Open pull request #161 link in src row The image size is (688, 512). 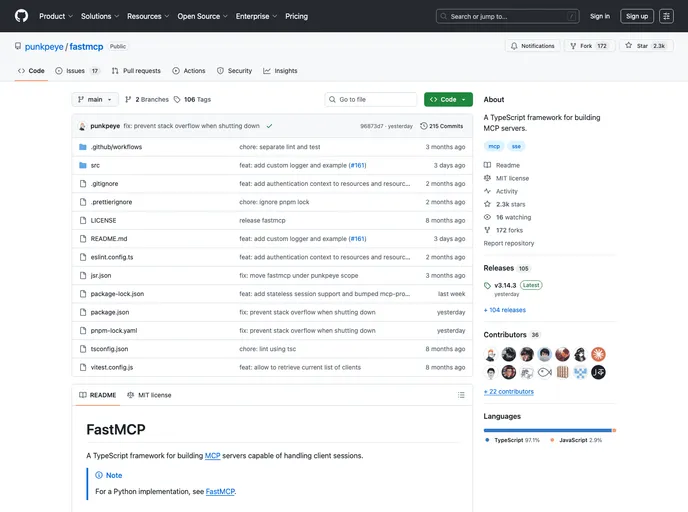pos(357,165)
